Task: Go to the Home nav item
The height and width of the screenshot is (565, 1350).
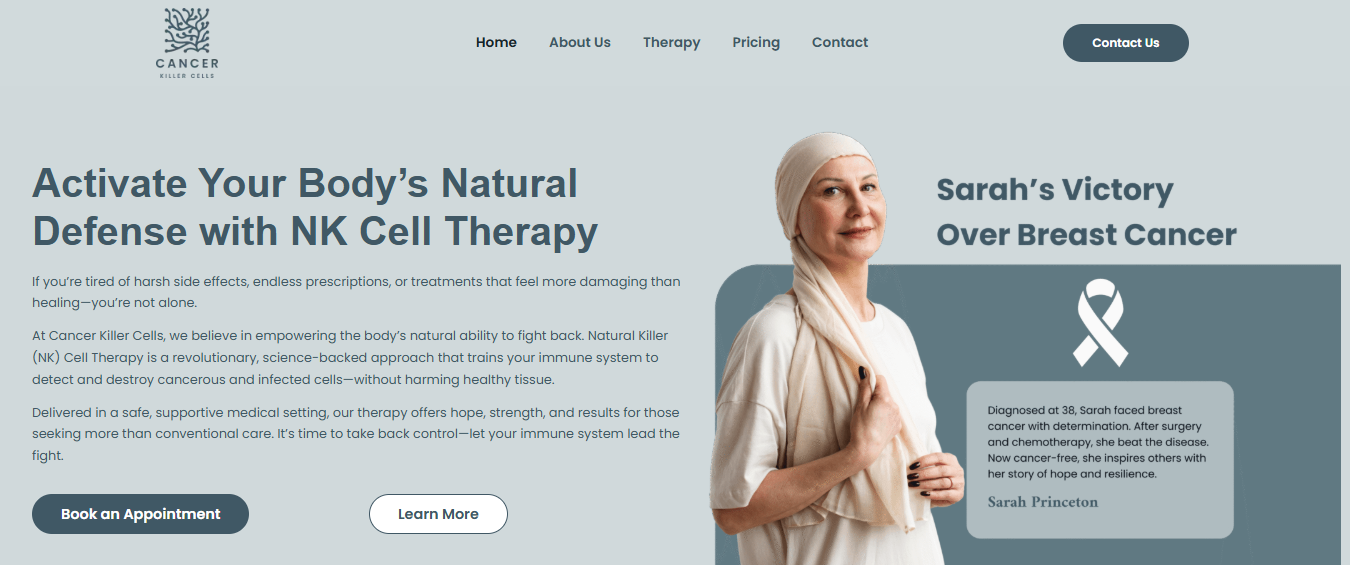Action: [496, 42]
